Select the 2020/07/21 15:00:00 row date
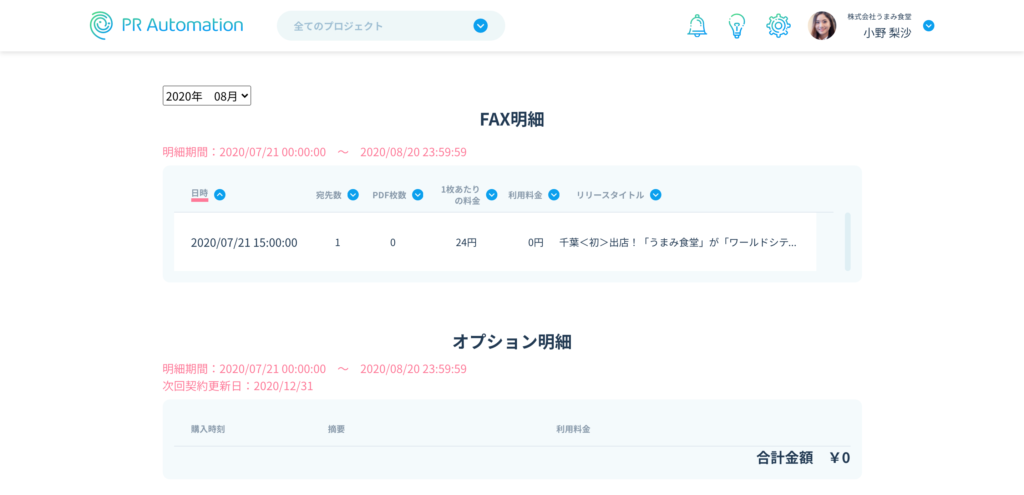The height and width of the screenshot is (495, 1024). click(x=244, y=242)
